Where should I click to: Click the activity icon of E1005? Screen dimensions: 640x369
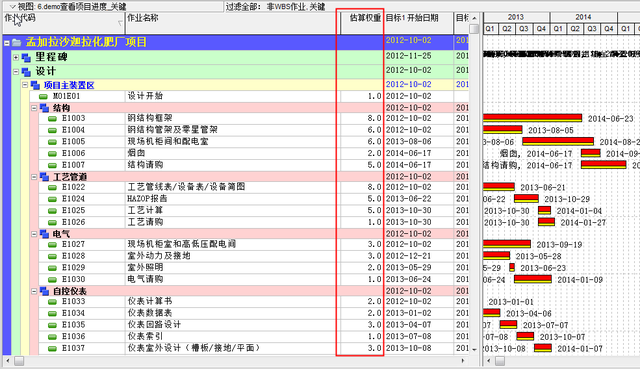point(52,142)
